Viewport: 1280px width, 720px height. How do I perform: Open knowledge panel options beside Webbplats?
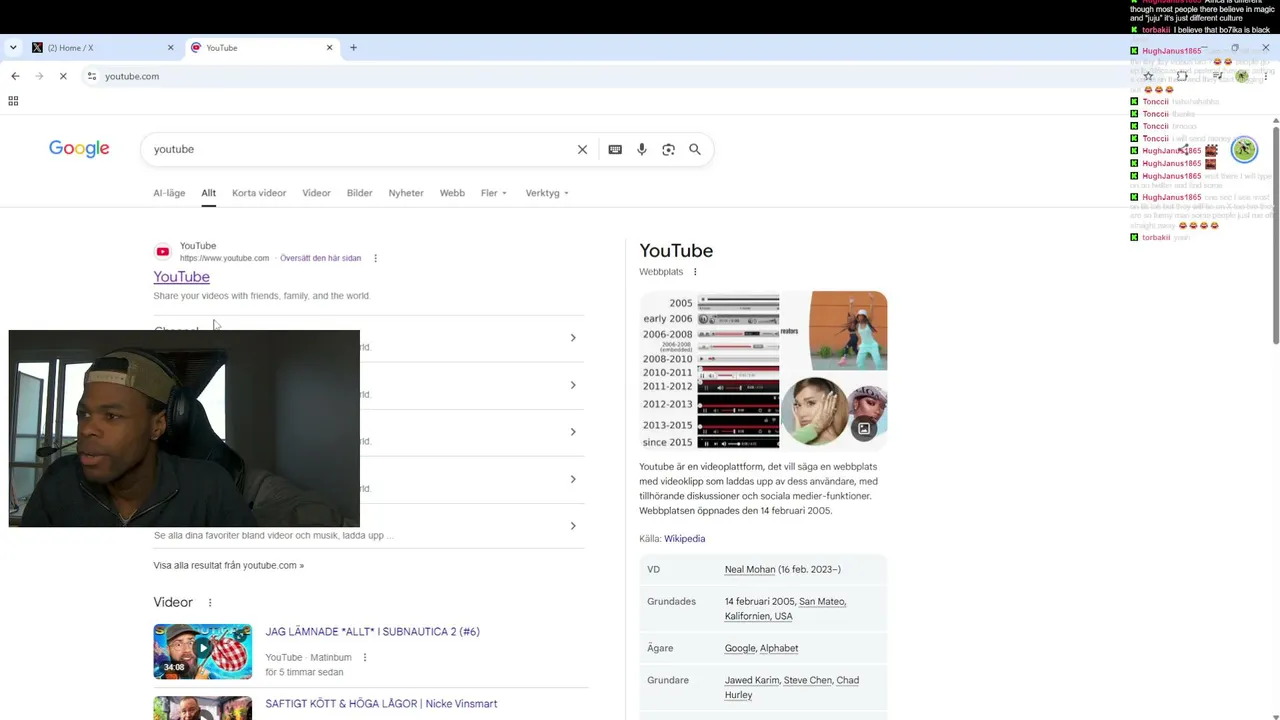[x=695, y=272]
